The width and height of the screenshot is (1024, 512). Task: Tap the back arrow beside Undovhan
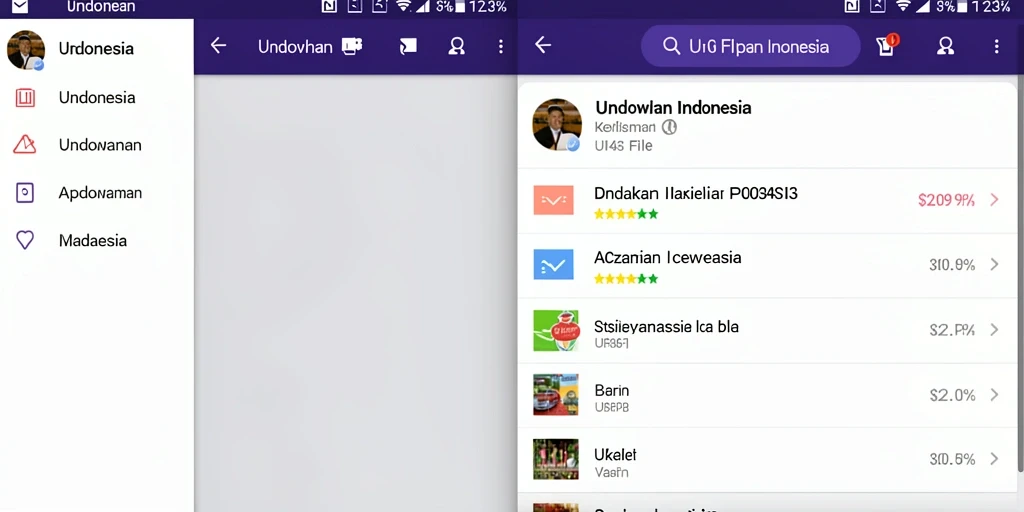(218, 46)
